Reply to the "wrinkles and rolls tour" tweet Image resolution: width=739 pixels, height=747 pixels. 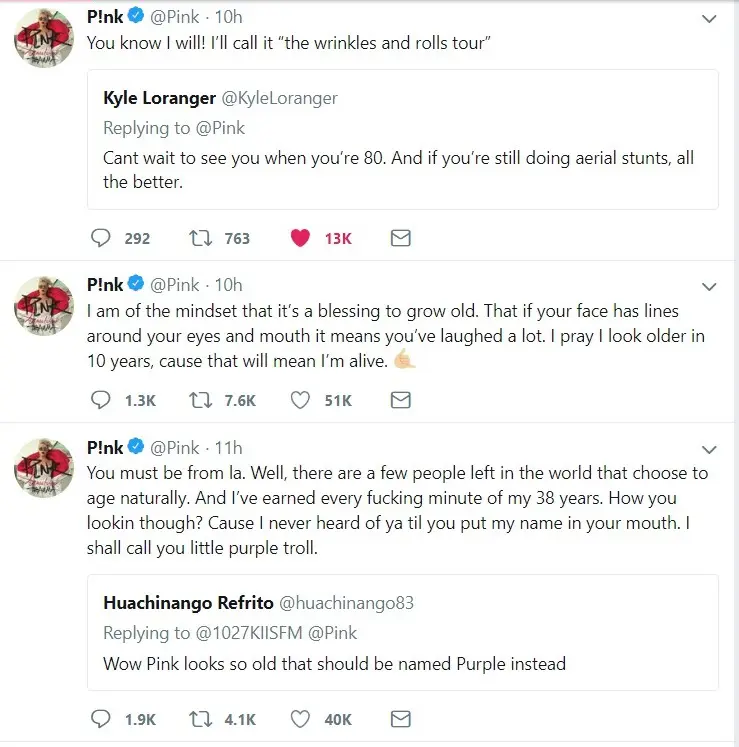point(101,238)
